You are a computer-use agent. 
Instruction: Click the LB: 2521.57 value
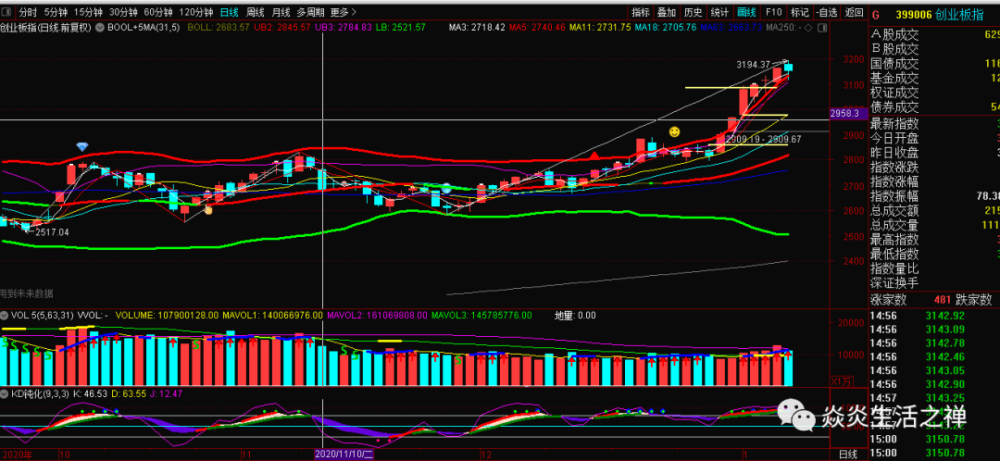[401, 27]
